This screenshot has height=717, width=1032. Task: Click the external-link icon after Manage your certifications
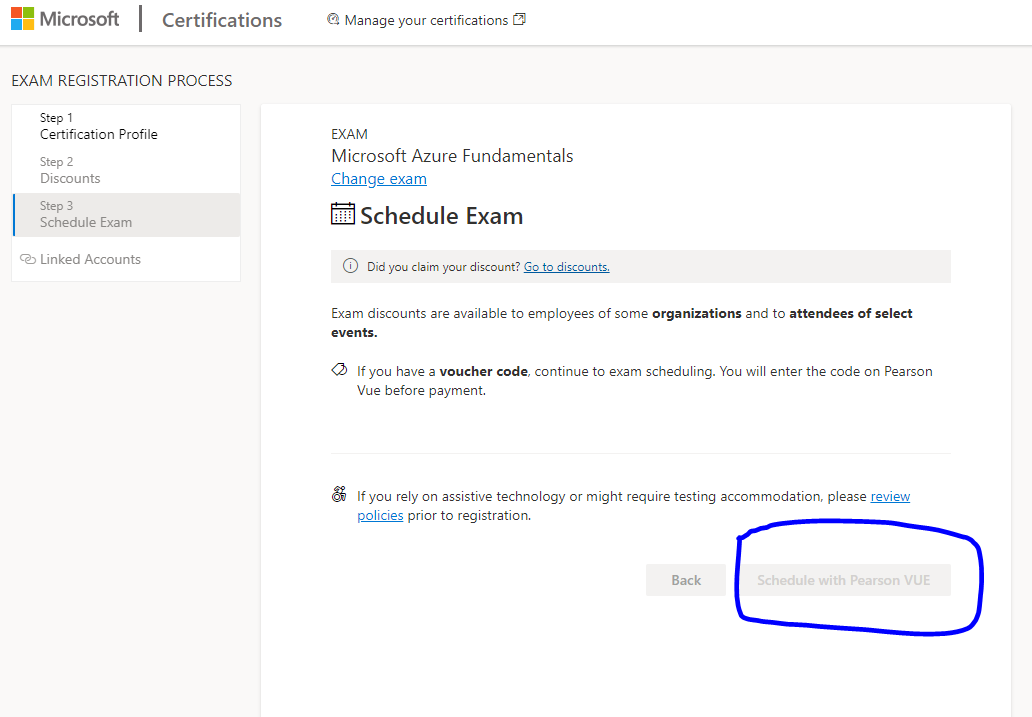(x=519, y=20)
